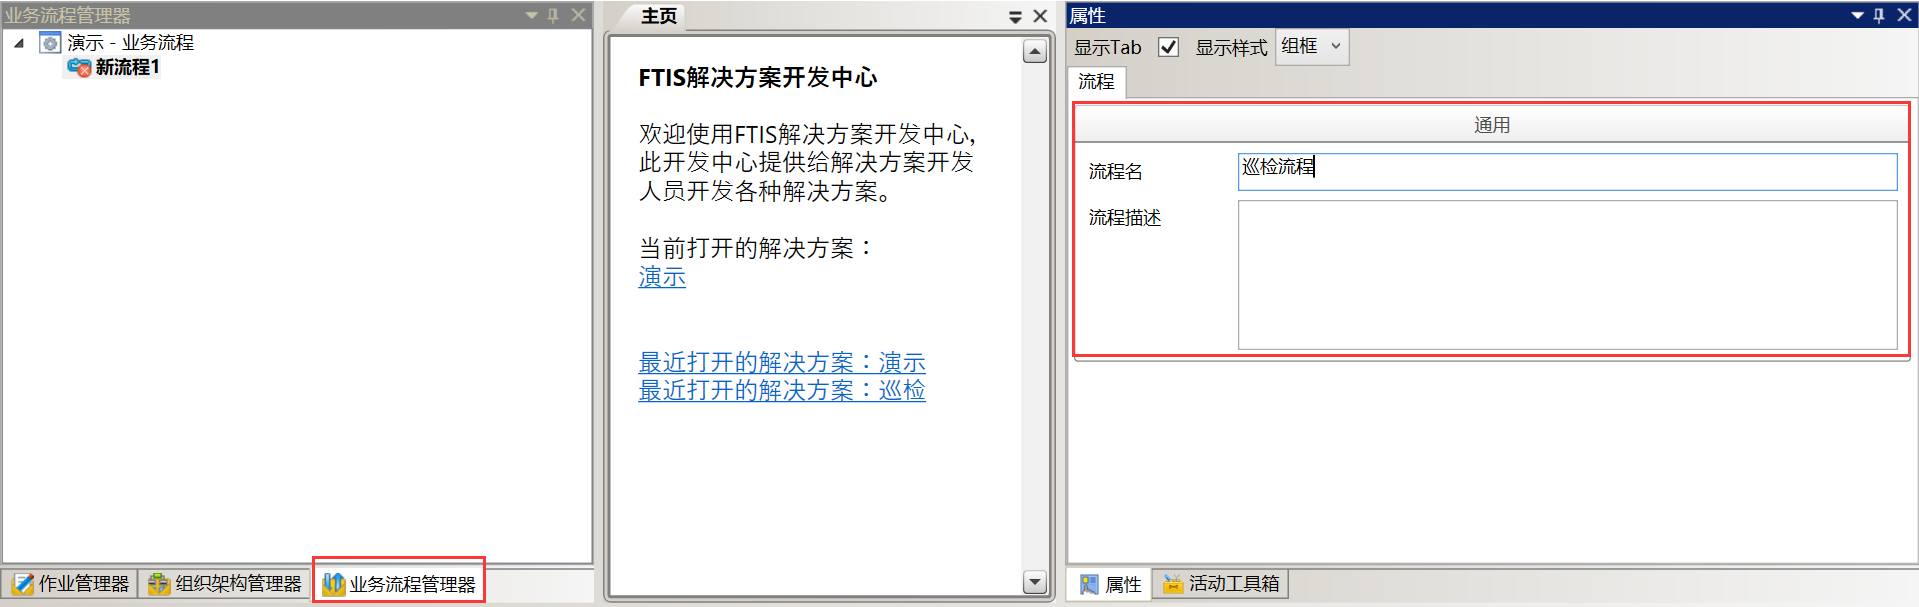Click the 业务流程管理器 tab icon
The height and width of the screenshot is (607, 1919).
pyautogui.click(x=333, y=583)
